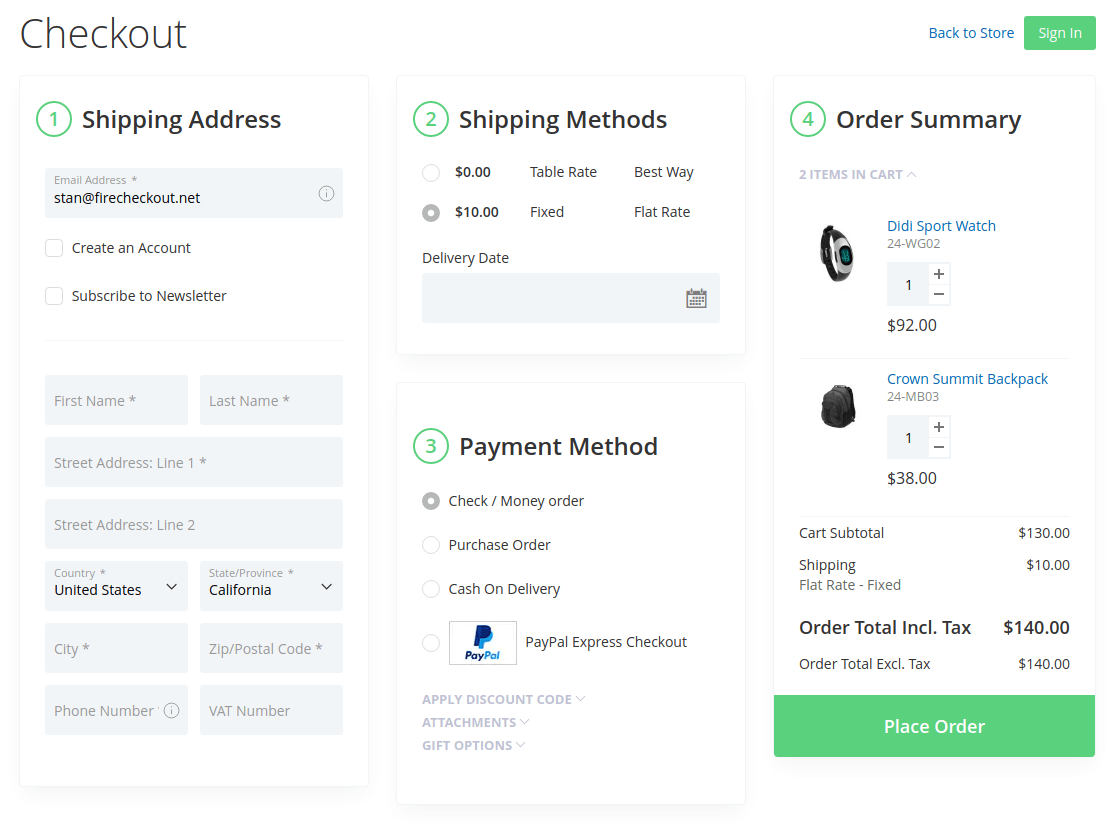Focus the First Name input field
Viewport: 1115px width, 835px height.
(x=116, y=400)
